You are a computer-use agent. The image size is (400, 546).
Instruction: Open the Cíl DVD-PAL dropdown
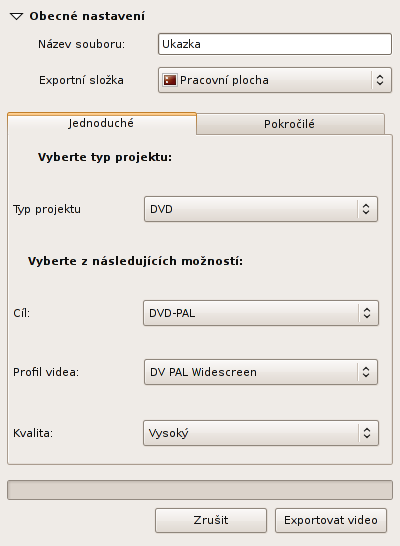(x=261, y=313)
